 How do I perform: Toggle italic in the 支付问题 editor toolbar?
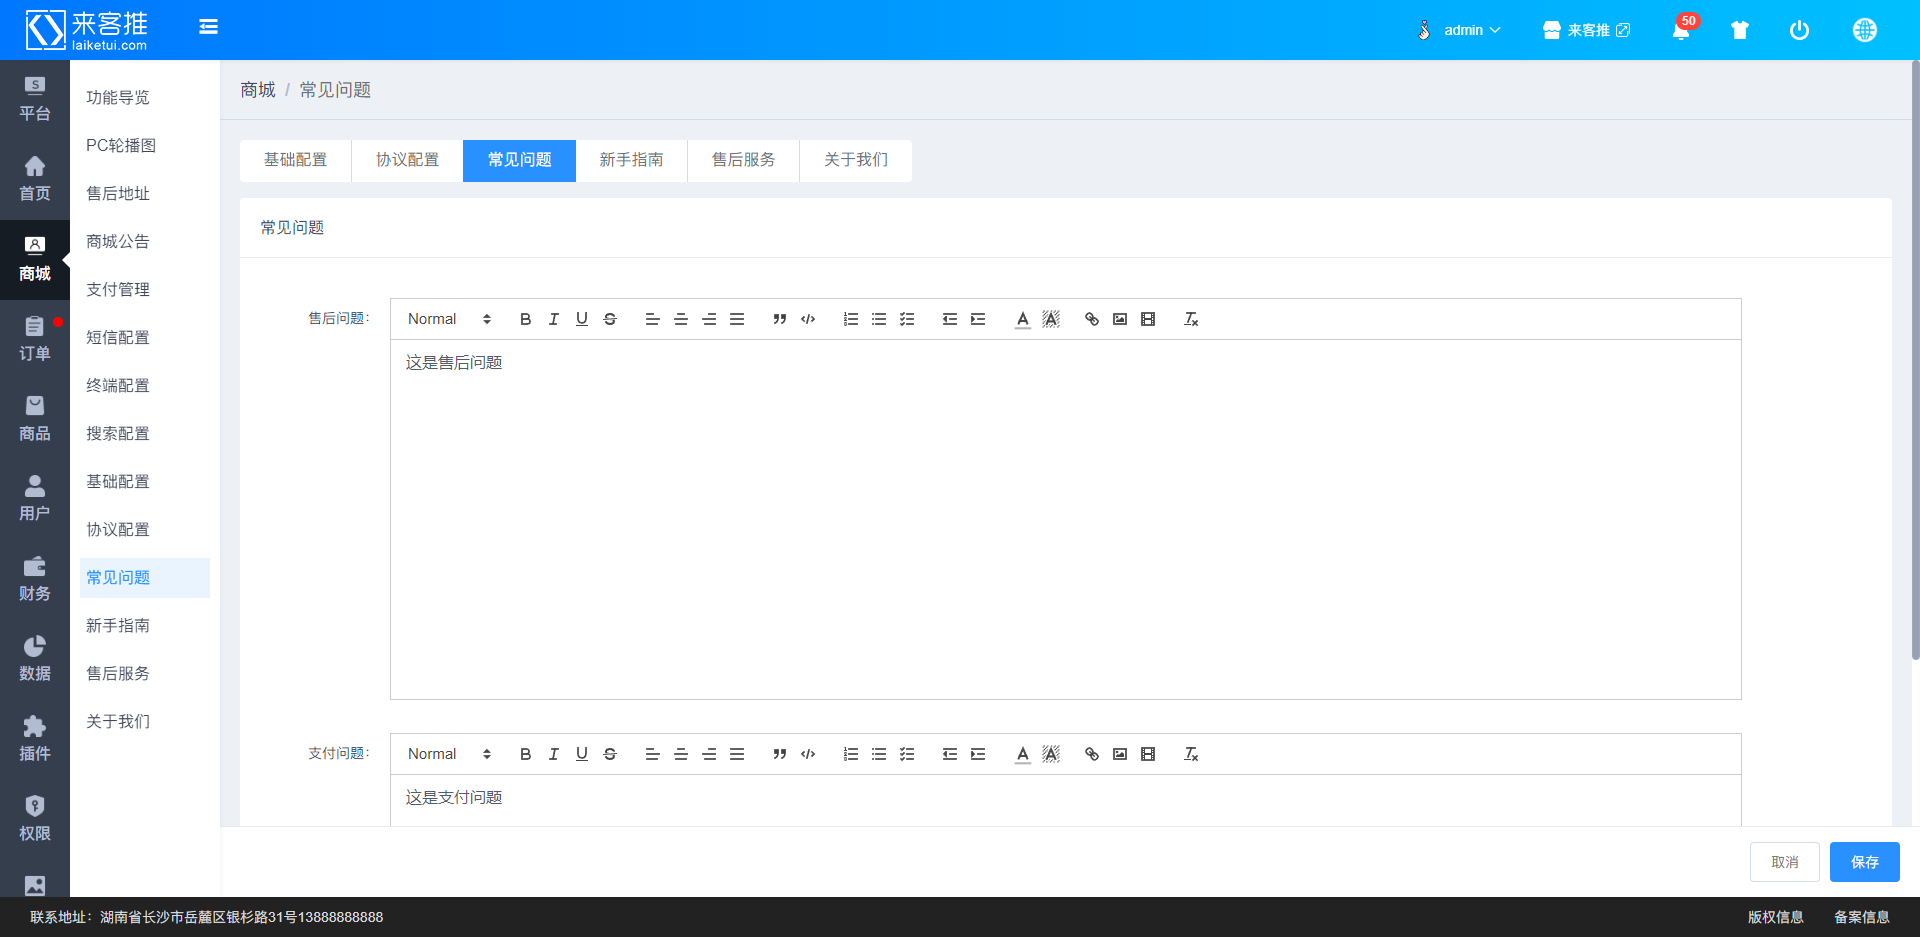[553, 754]
